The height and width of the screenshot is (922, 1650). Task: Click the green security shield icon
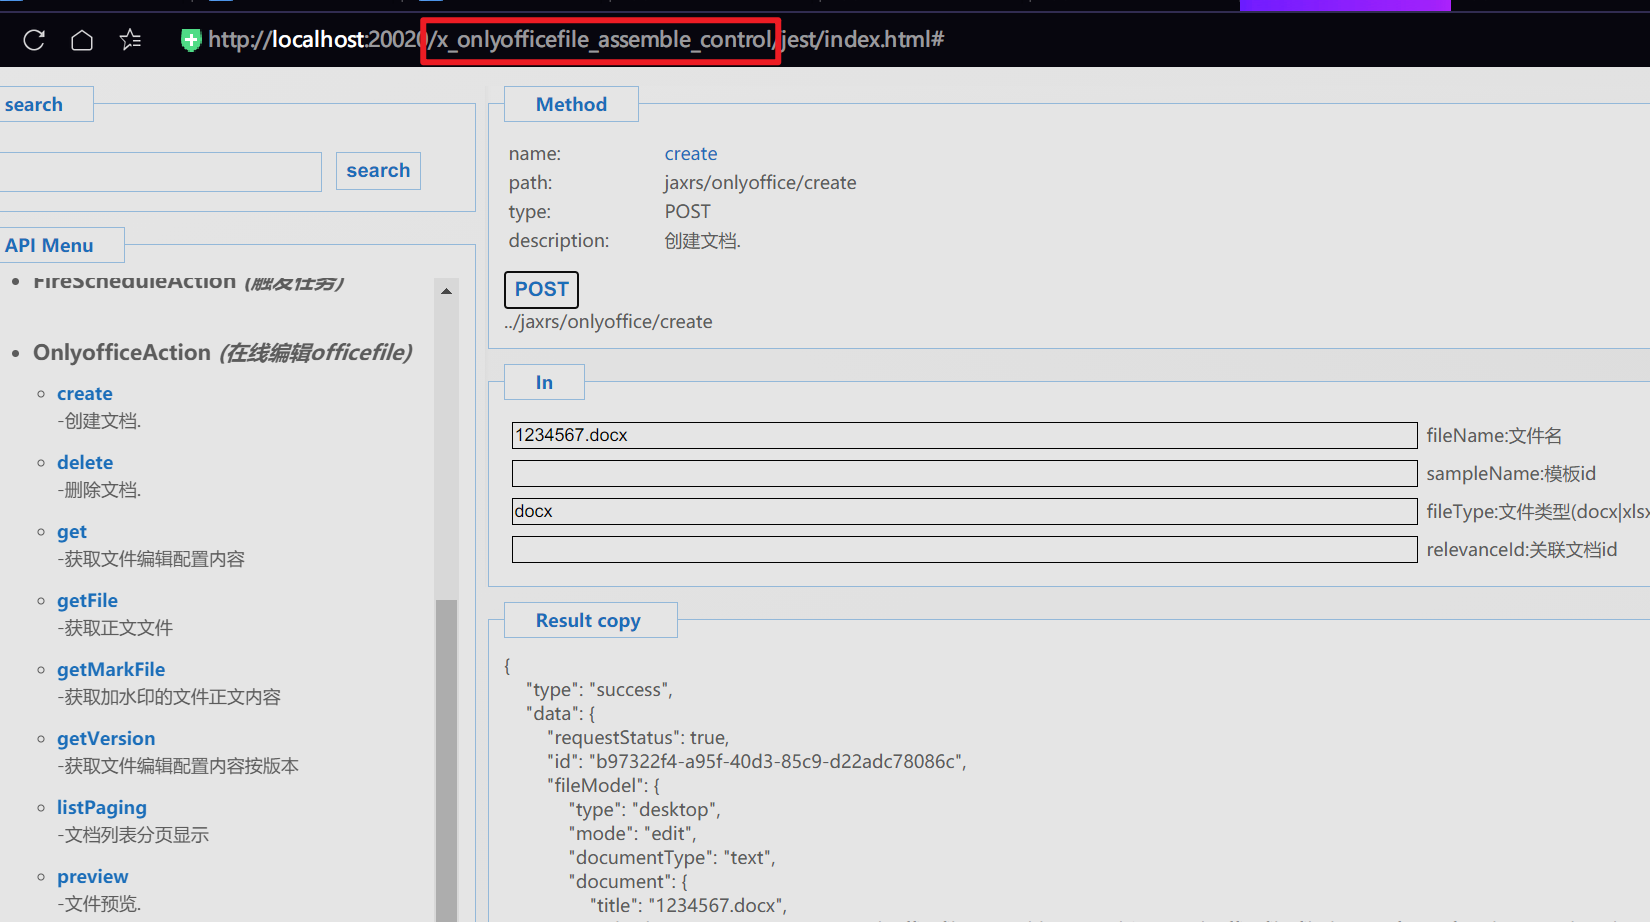(190, 40)
